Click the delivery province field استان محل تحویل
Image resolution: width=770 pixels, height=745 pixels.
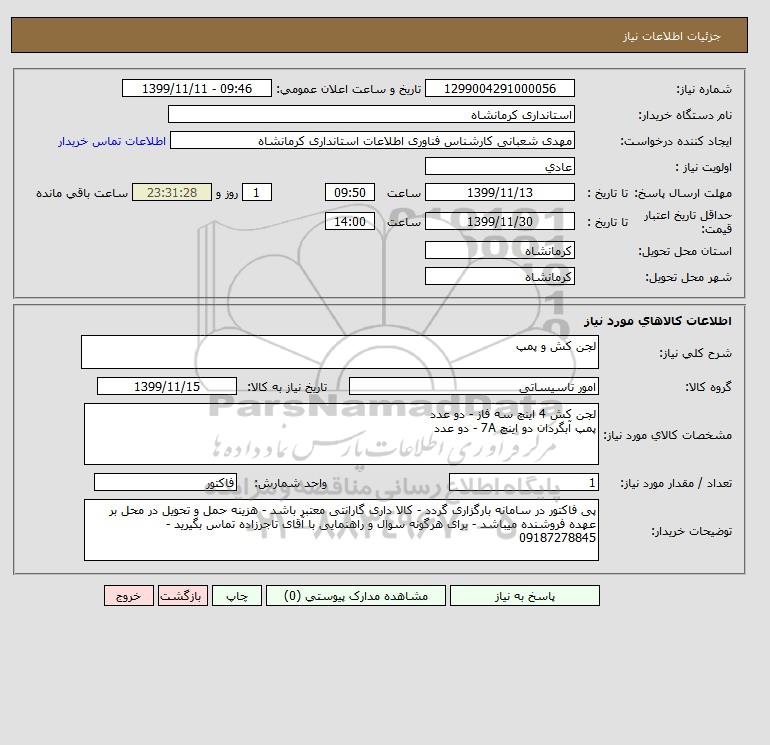(499, 250)
